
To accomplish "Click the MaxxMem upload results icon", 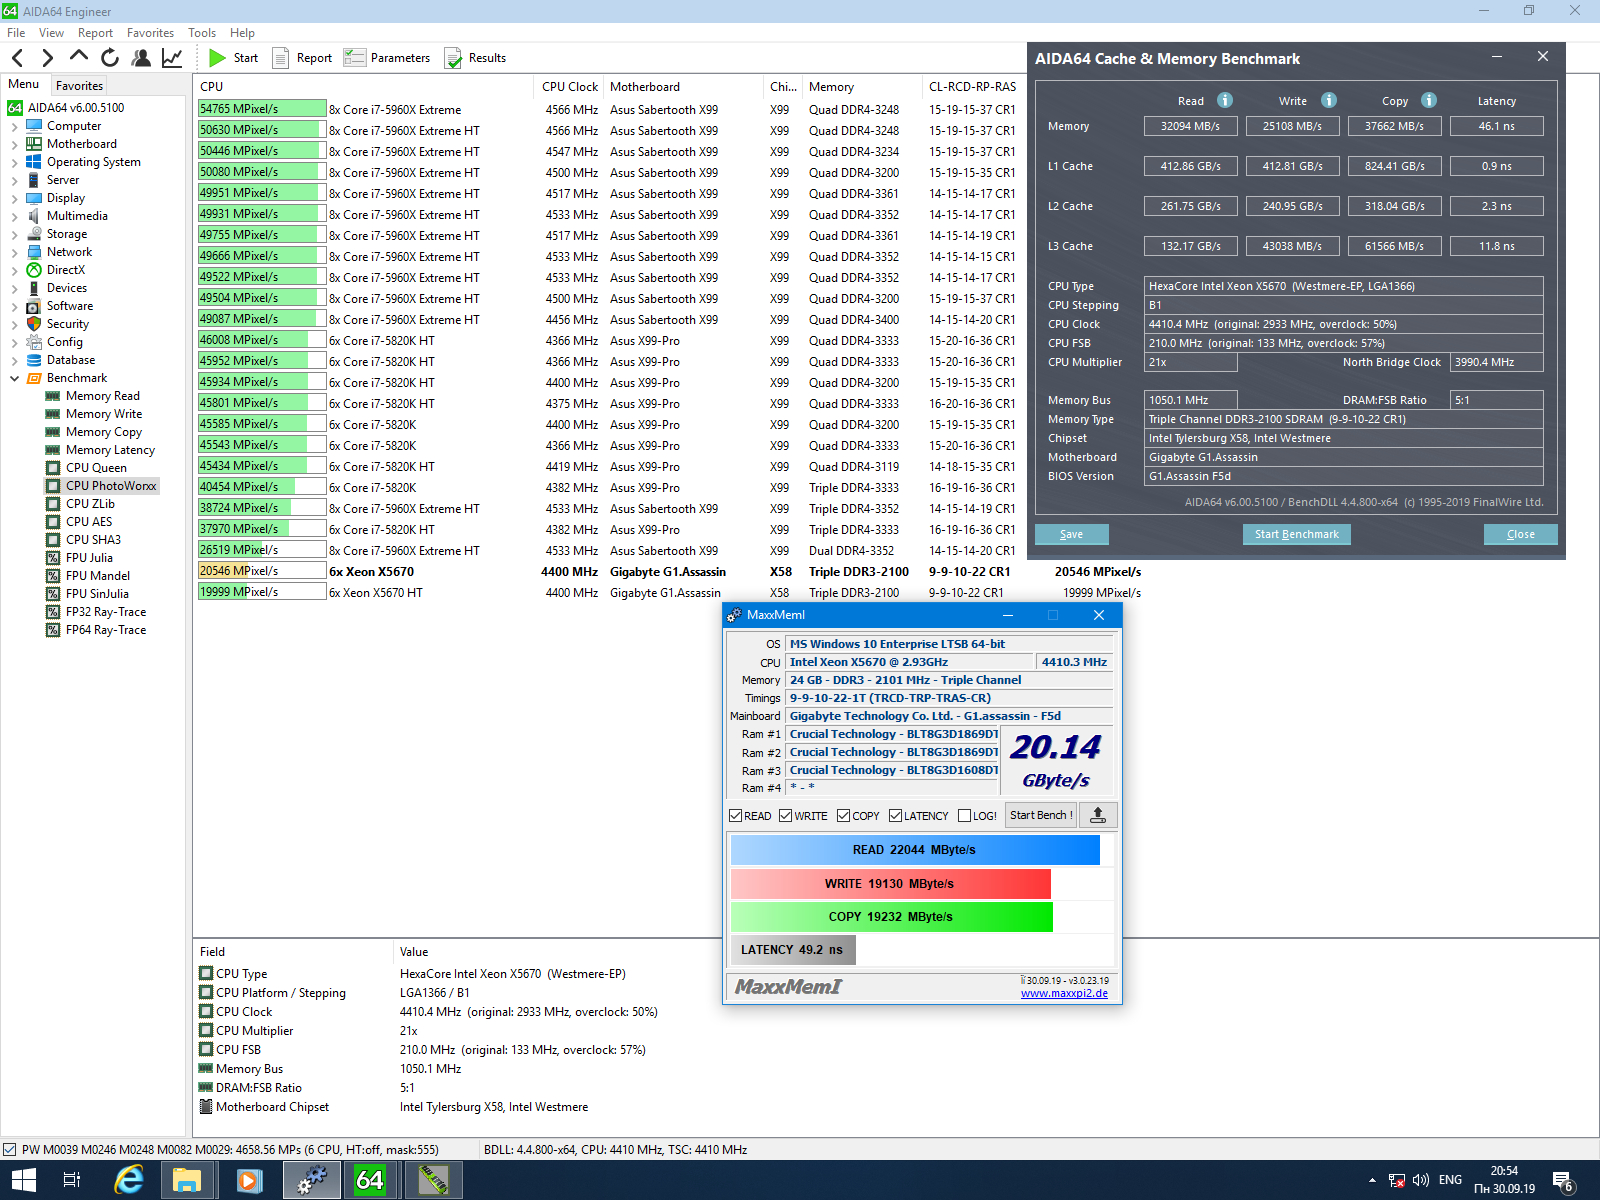I will (1098, 815).
